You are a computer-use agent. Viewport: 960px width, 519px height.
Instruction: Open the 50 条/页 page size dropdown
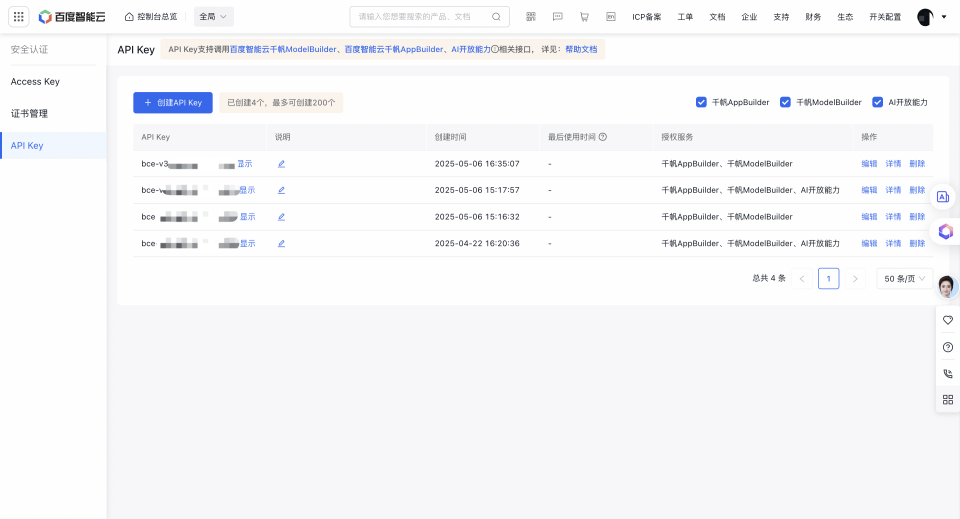[x=904, y=278]
